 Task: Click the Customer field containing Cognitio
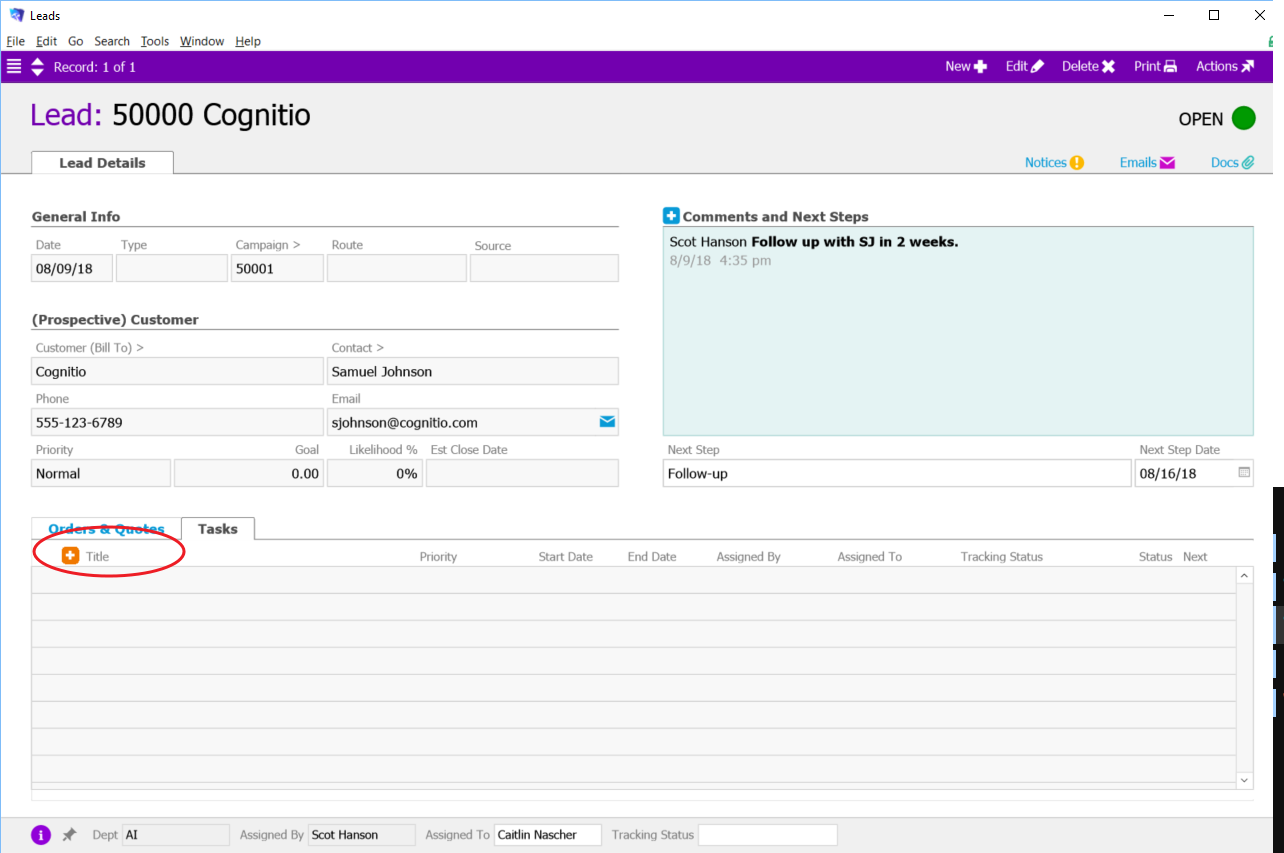(178, 371)
